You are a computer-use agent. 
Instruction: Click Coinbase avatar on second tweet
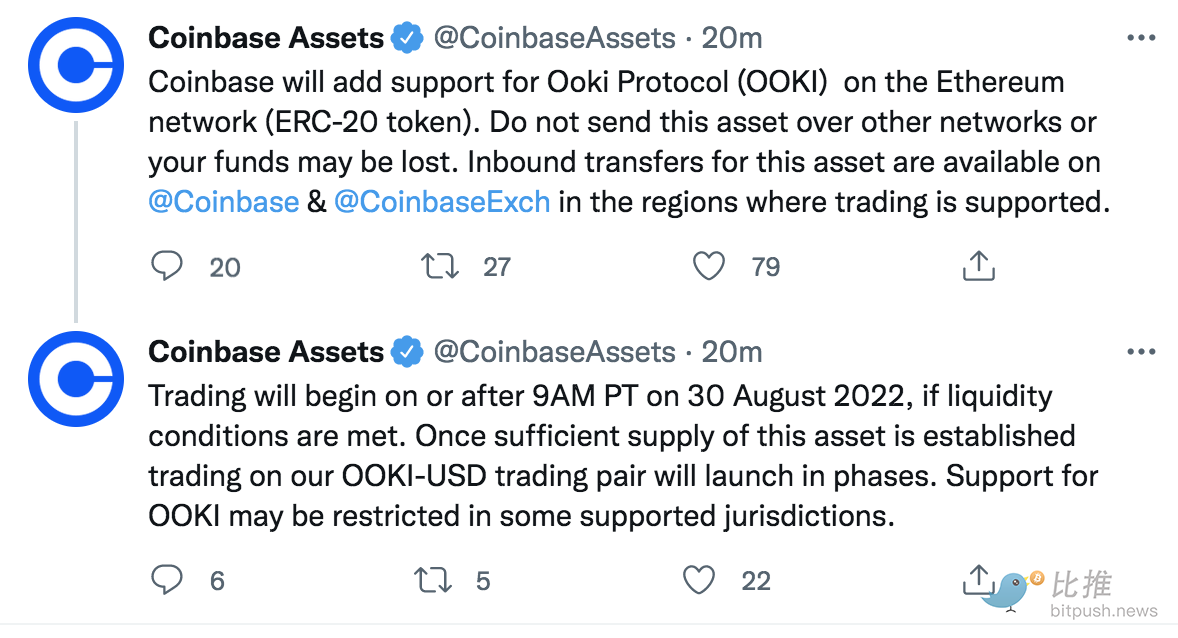[76, 379]
